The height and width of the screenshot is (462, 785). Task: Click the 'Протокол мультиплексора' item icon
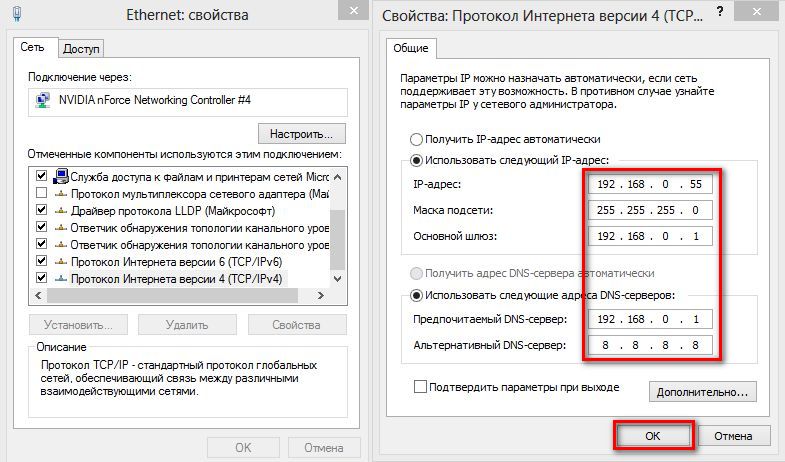click(61, 193)
